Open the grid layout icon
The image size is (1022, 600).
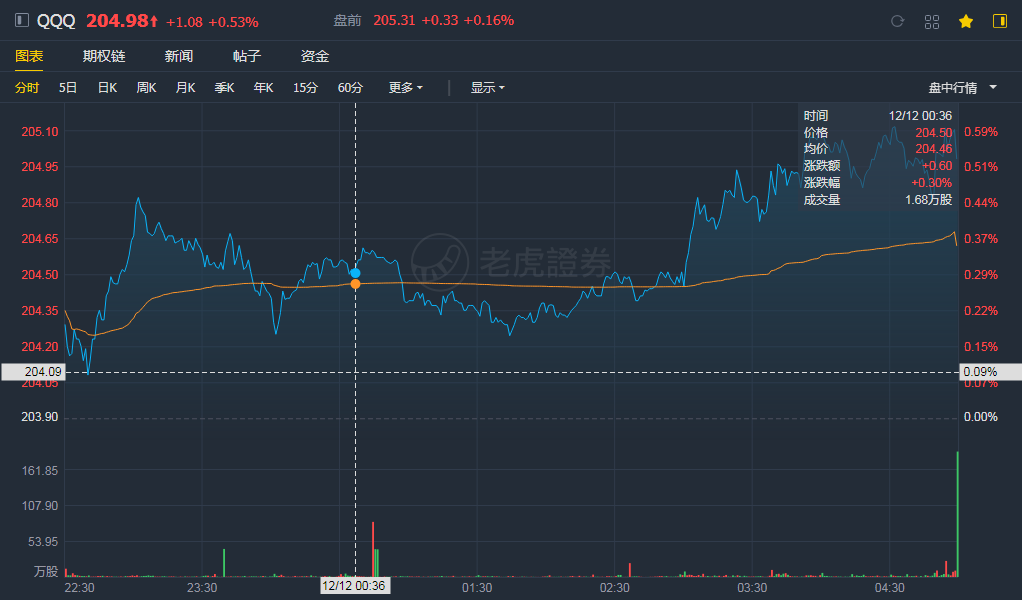click(x=932, y=21)
